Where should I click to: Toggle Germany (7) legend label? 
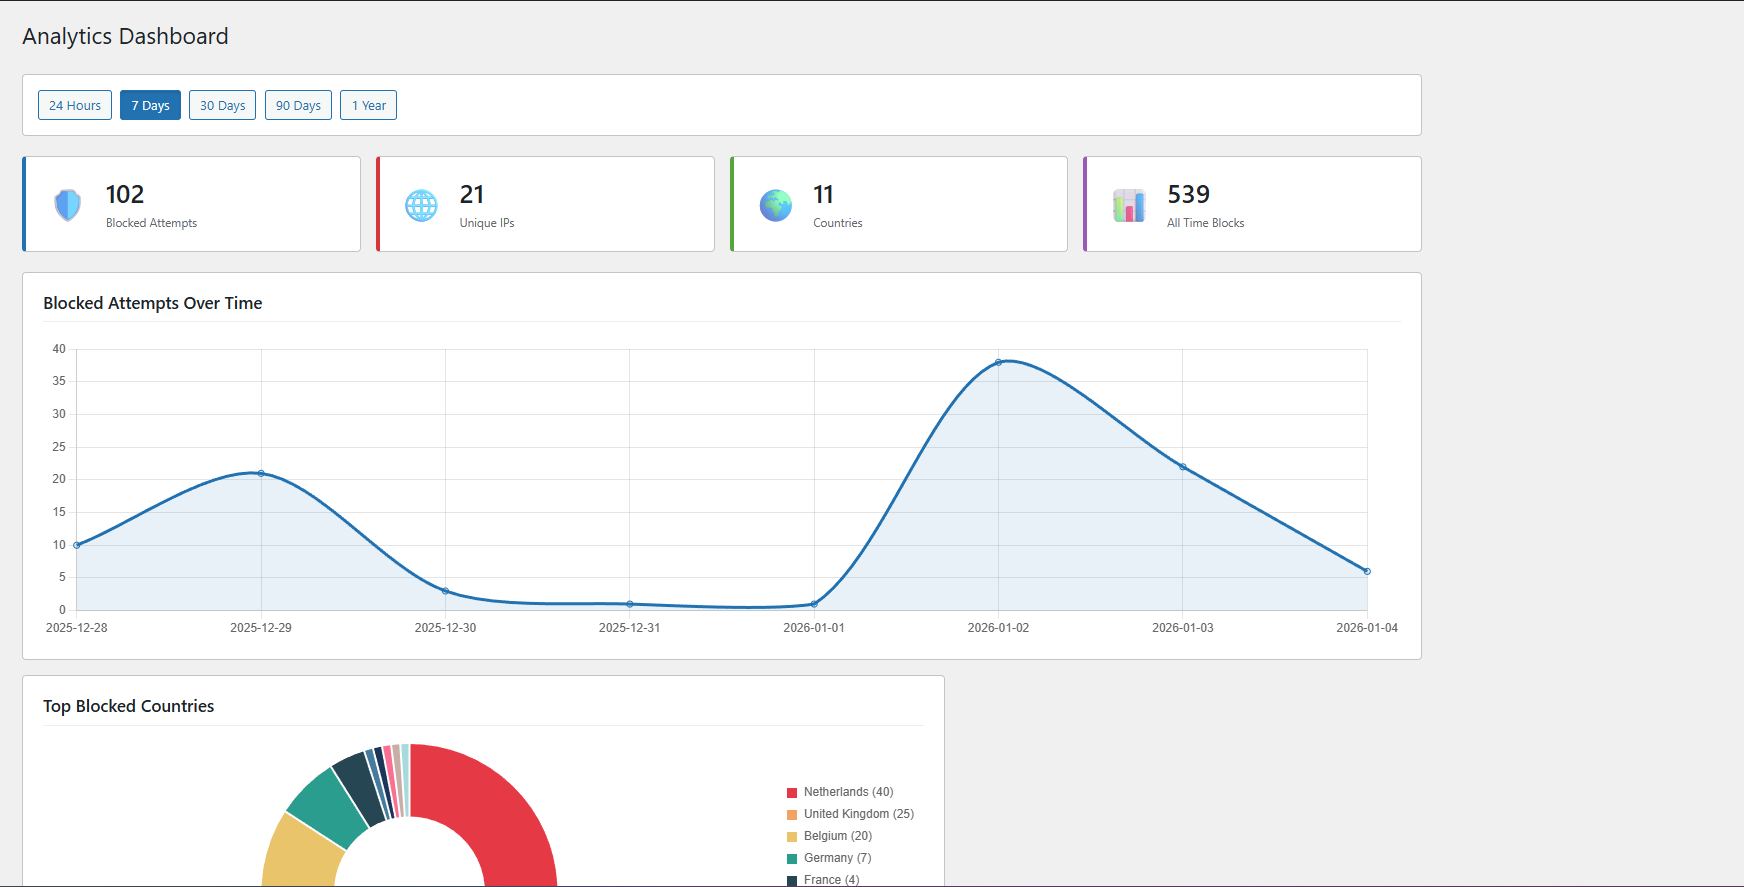(x=837, y=858)
